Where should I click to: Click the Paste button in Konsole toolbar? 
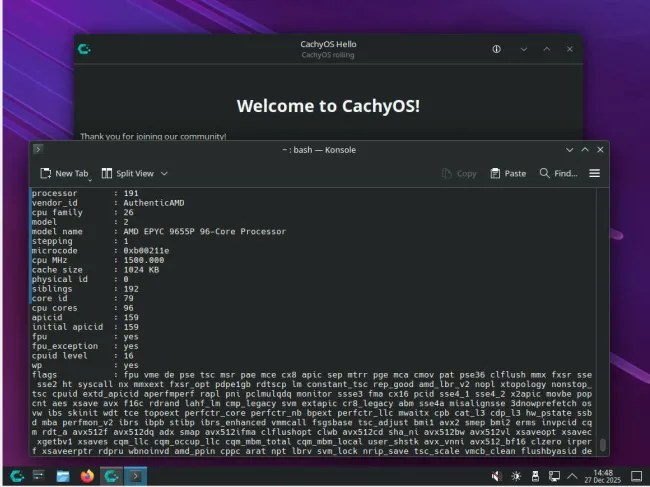(x=508, y=174)
